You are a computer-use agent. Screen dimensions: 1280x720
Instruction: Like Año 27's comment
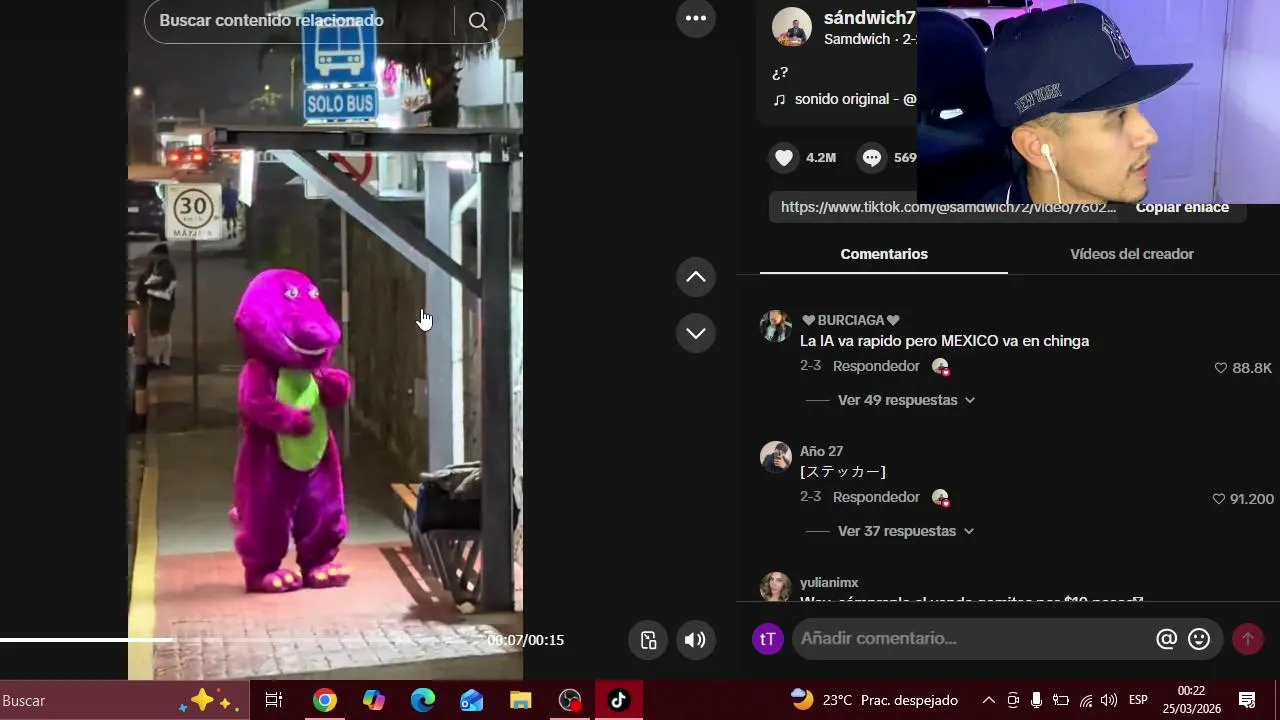point(1218,499)
